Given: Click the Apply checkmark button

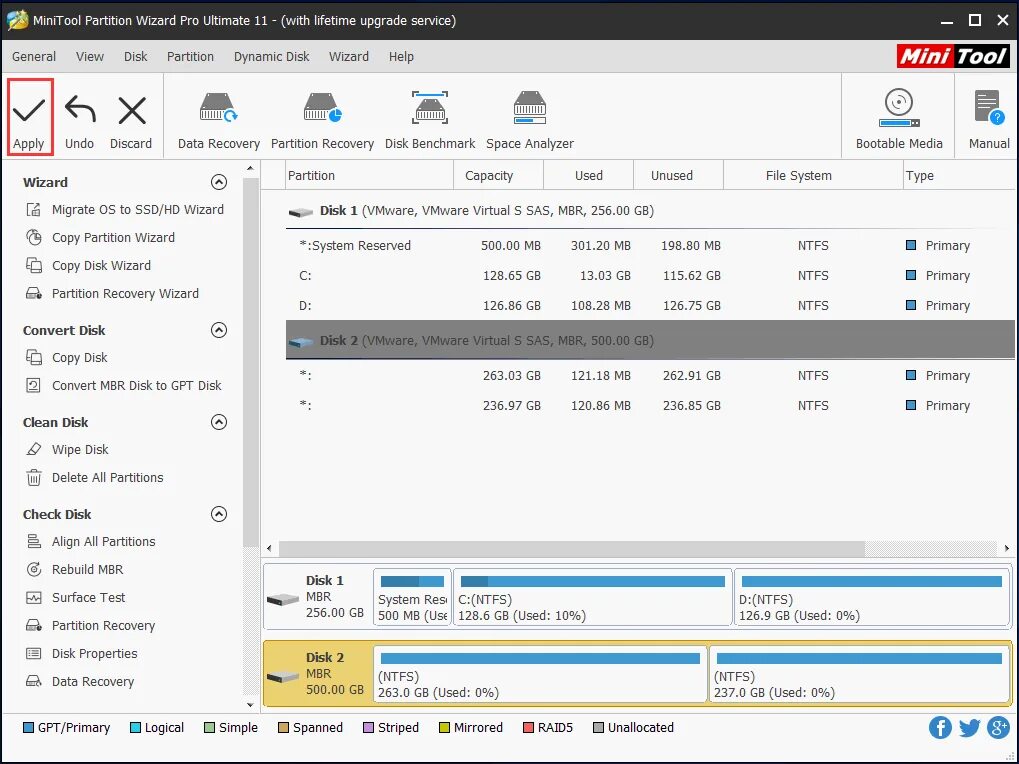Looking at the screenshot, I should click(x=29, y=118).
